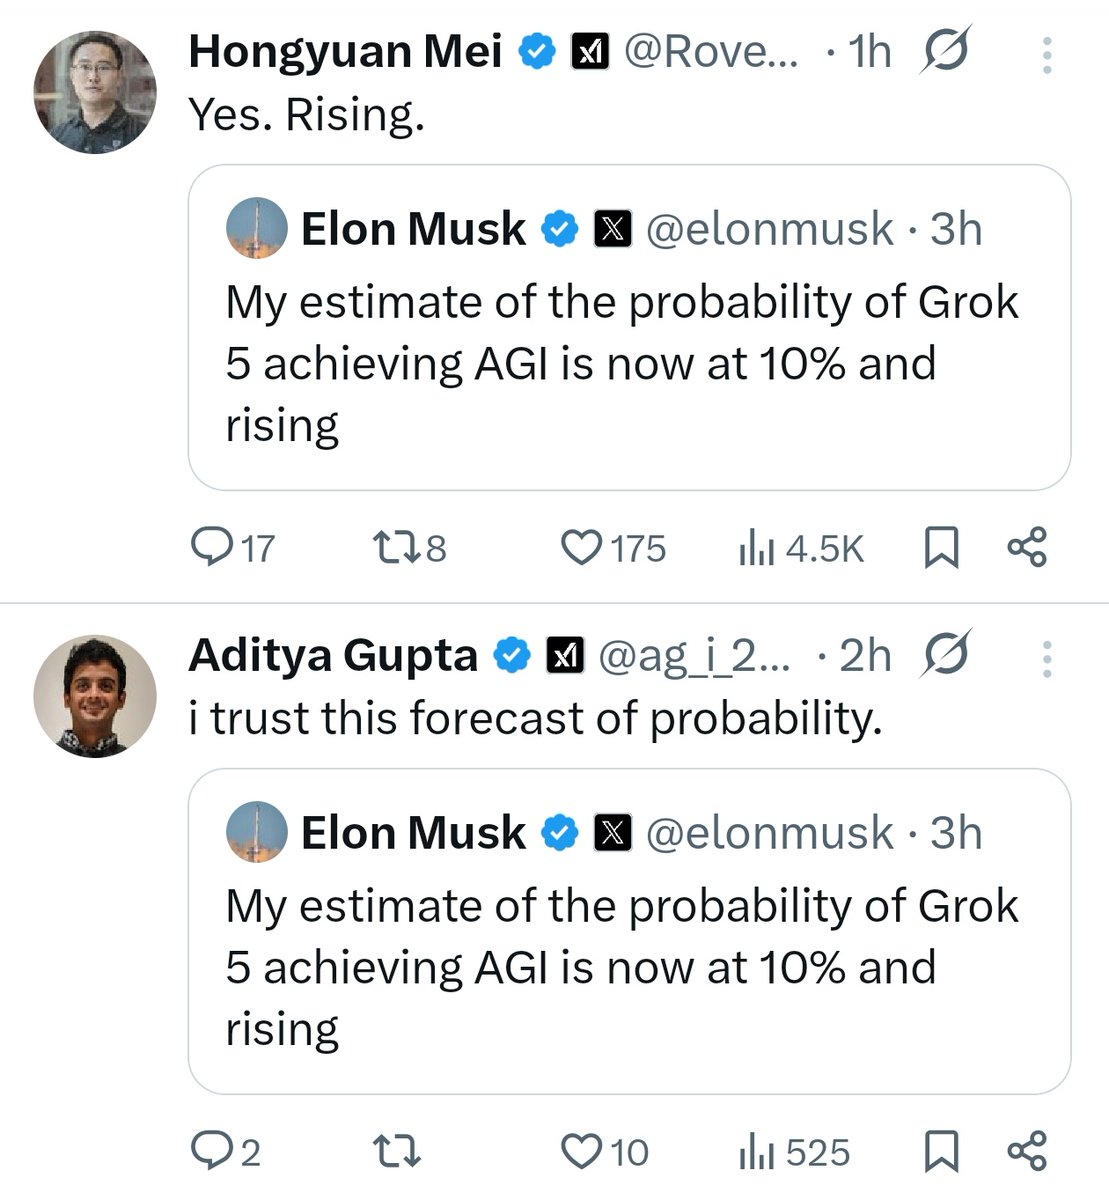The width and height of the screenshot is (1109, 1200).
Task: Repost Aditya Gupta's tweet
Action: click(x=396, y=1151)
